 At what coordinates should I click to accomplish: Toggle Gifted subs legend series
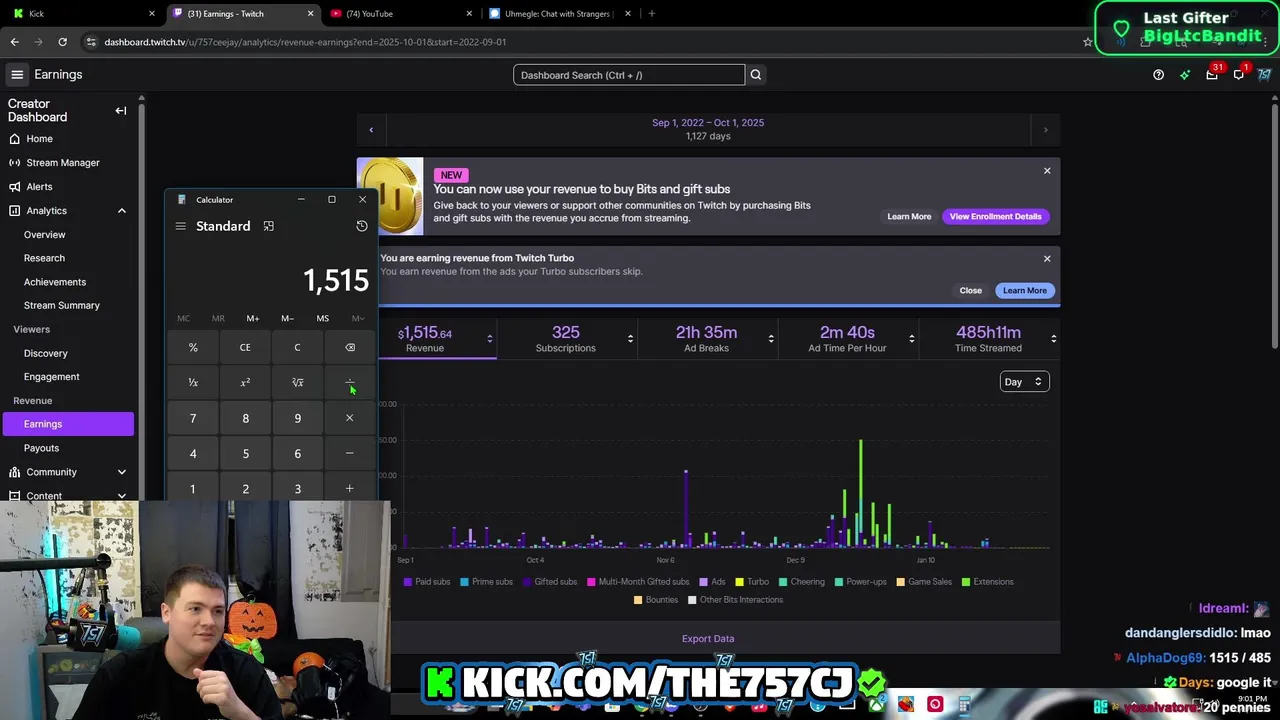point(549,582)
